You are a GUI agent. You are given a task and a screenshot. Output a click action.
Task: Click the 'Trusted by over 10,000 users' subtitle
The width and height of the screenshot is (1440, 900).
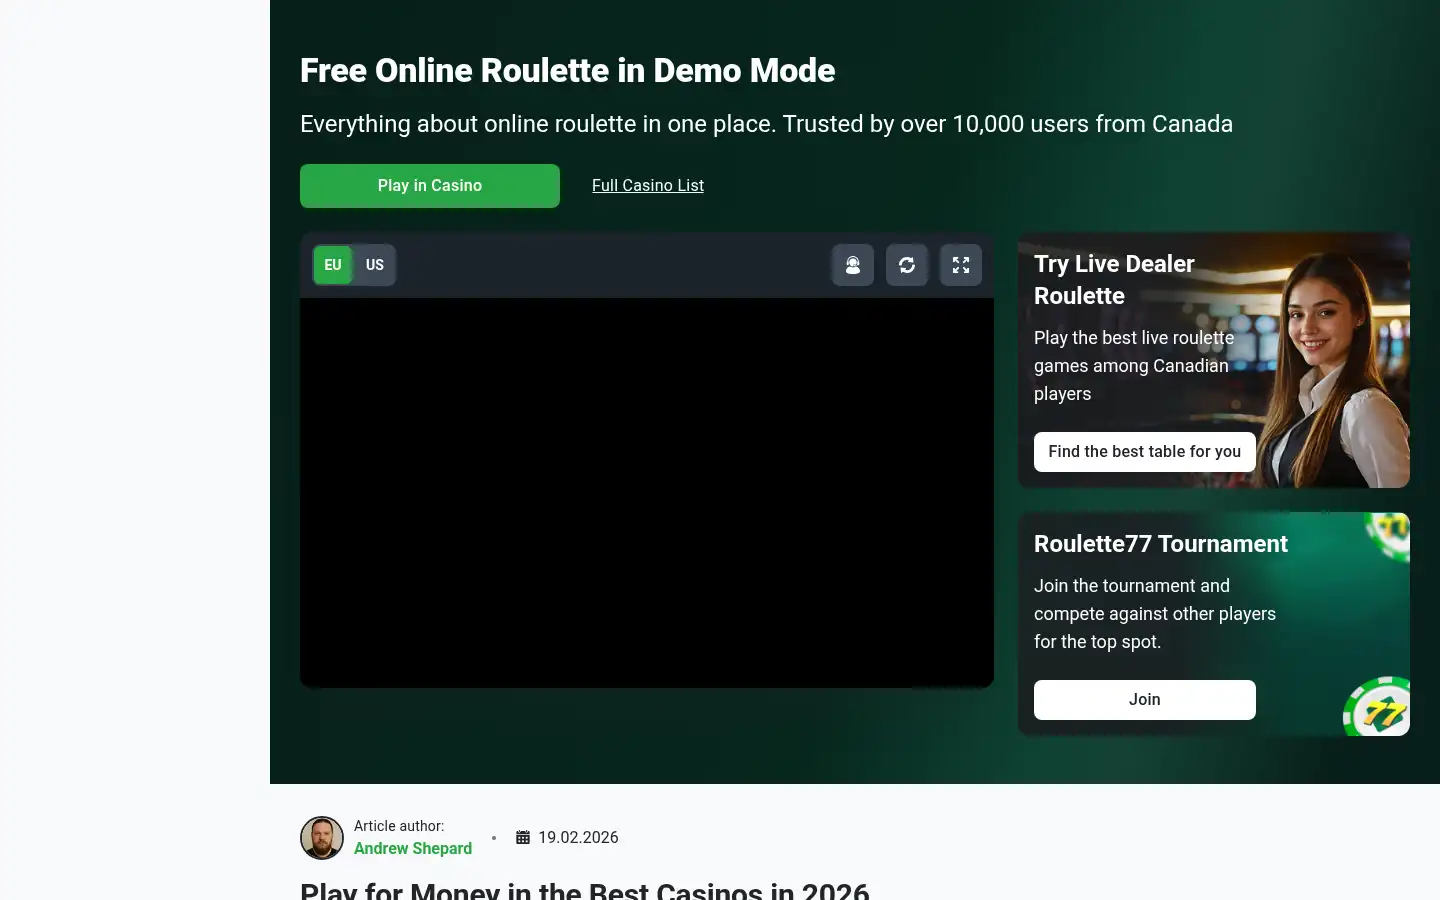(766, 124)
